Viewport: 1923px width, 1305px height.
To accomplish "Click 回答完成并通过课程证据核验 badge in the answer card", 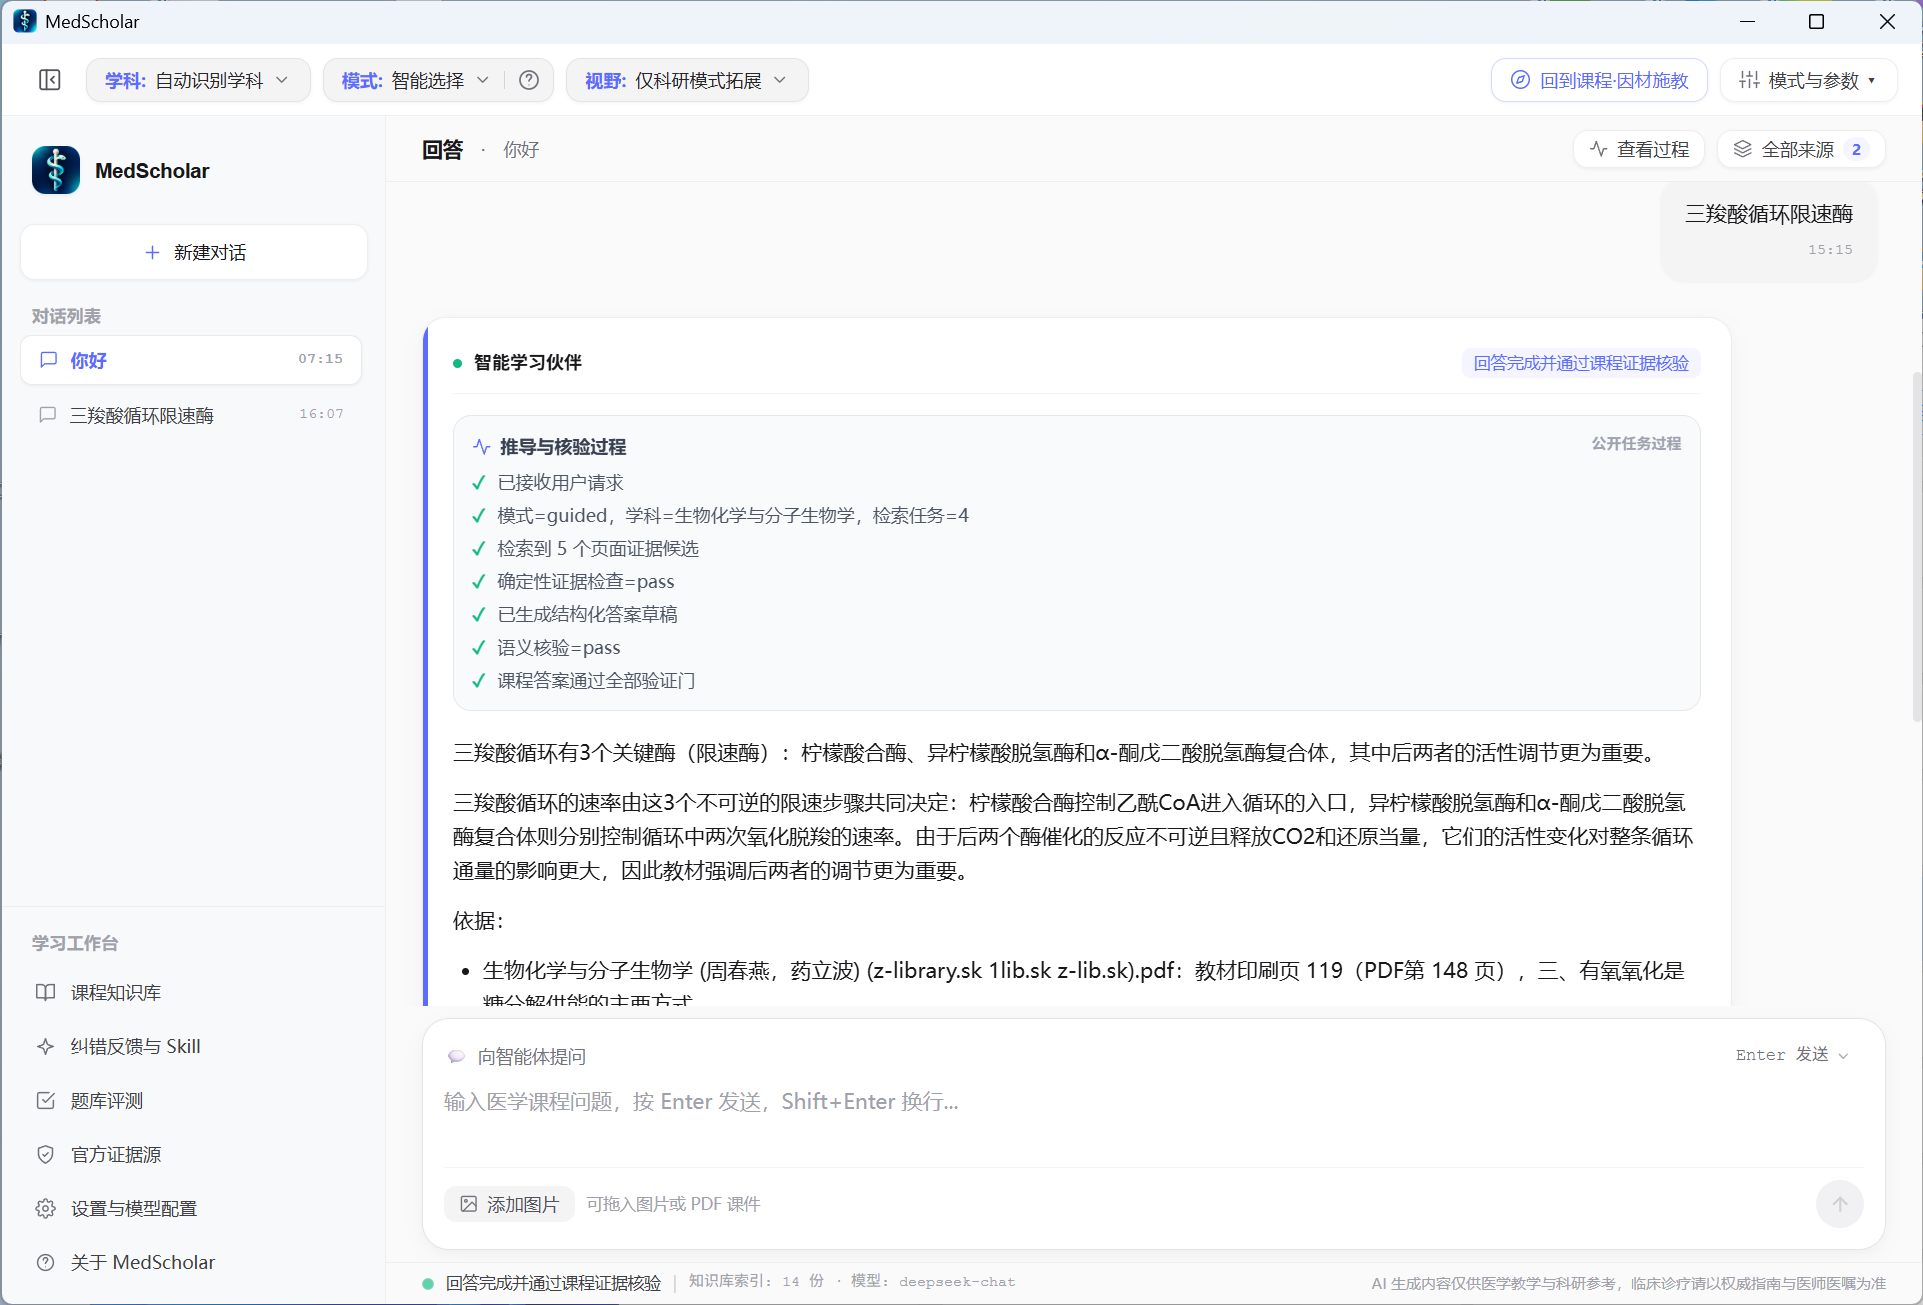I will click(x=1581, y=363).
